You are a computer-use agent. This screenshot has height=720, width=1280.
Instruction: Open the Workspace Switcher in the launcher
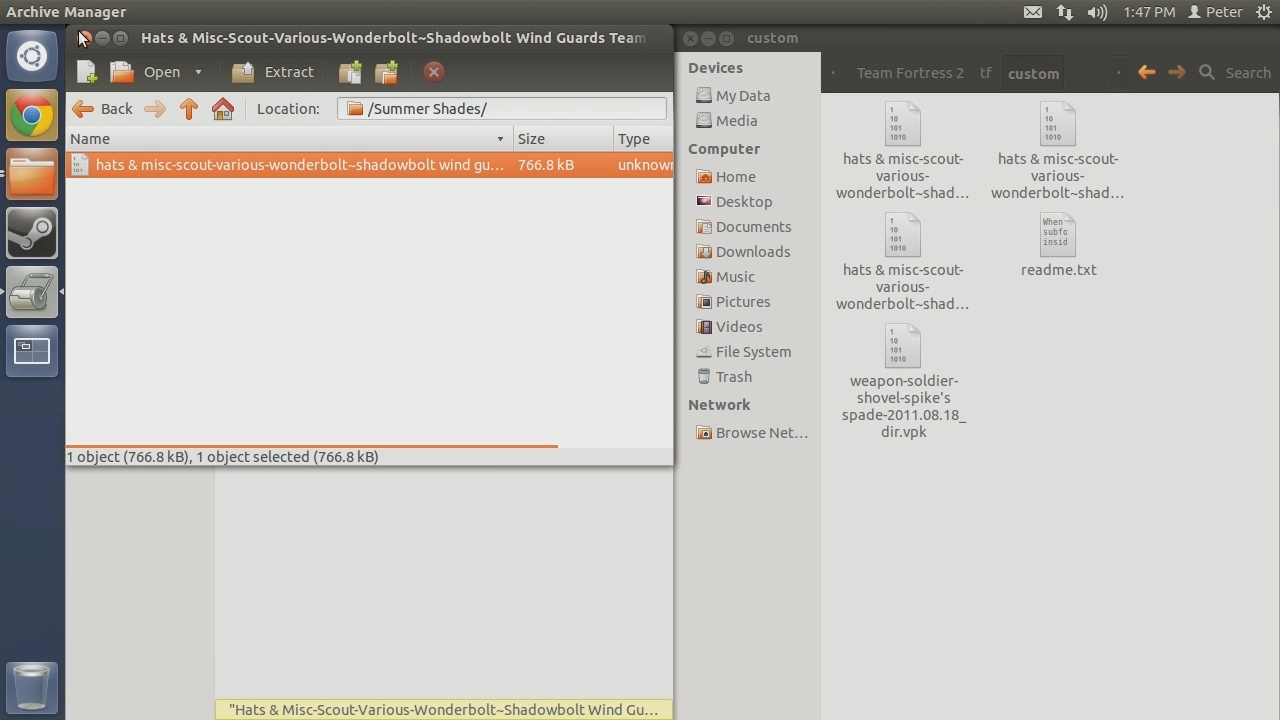[x=32, y=351]
